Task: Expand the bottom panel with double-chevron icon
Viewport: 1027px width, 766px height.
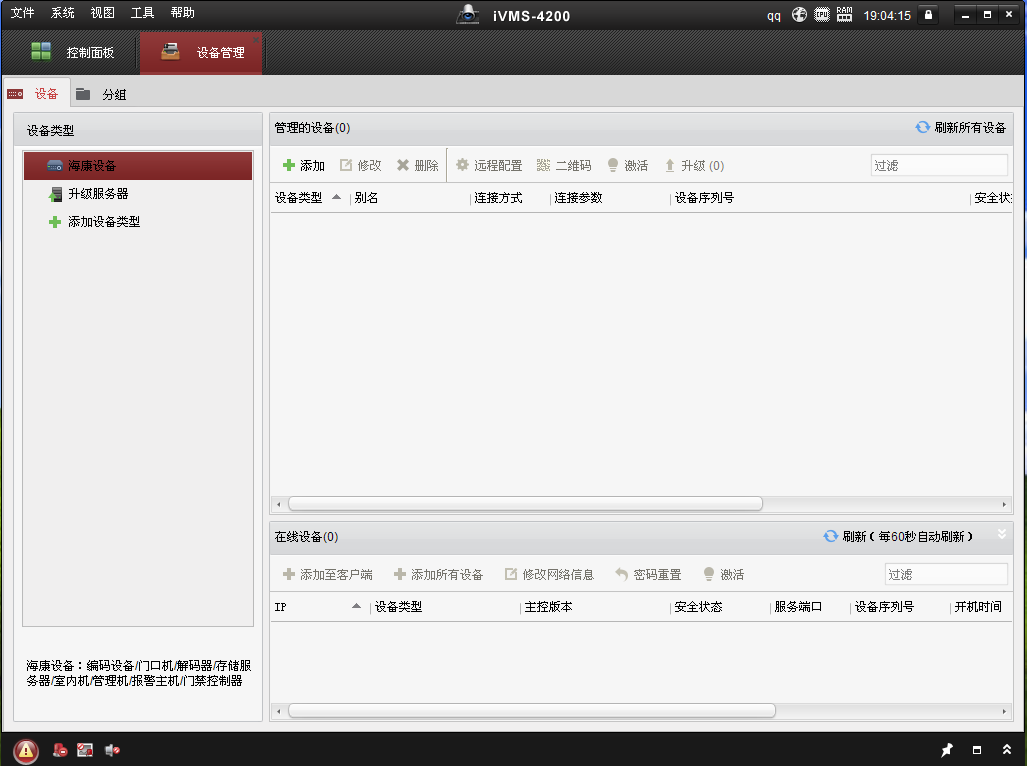Action: click(x=1005, y=750)
